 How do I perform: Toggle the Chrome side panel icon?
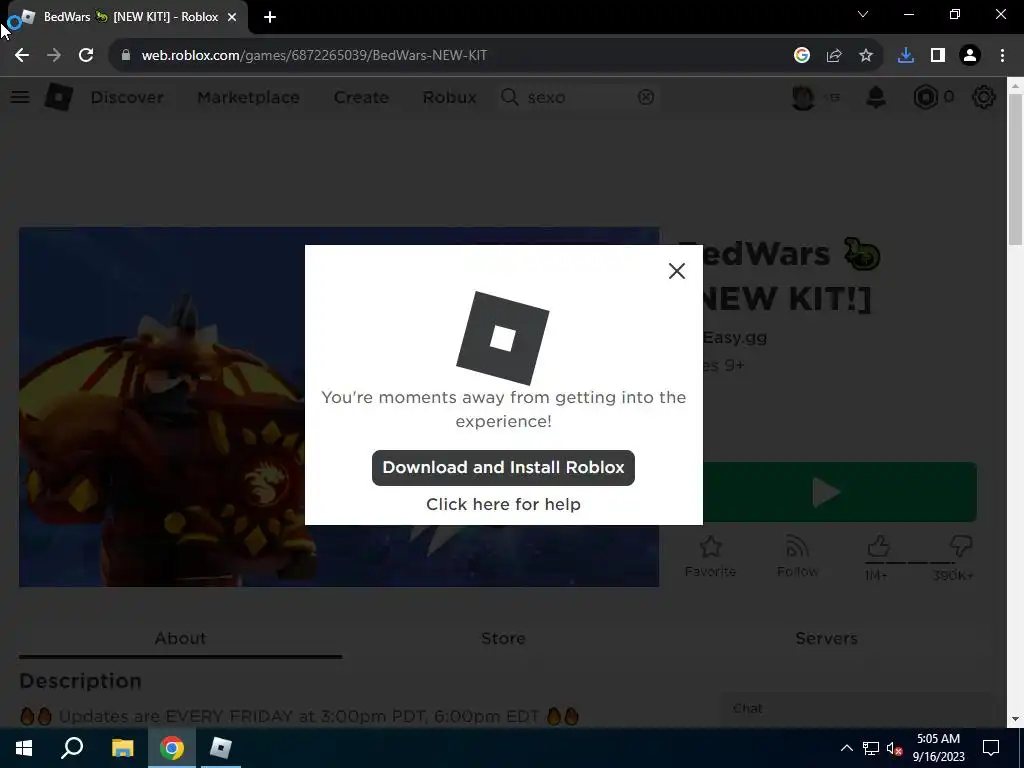[938, 56]
